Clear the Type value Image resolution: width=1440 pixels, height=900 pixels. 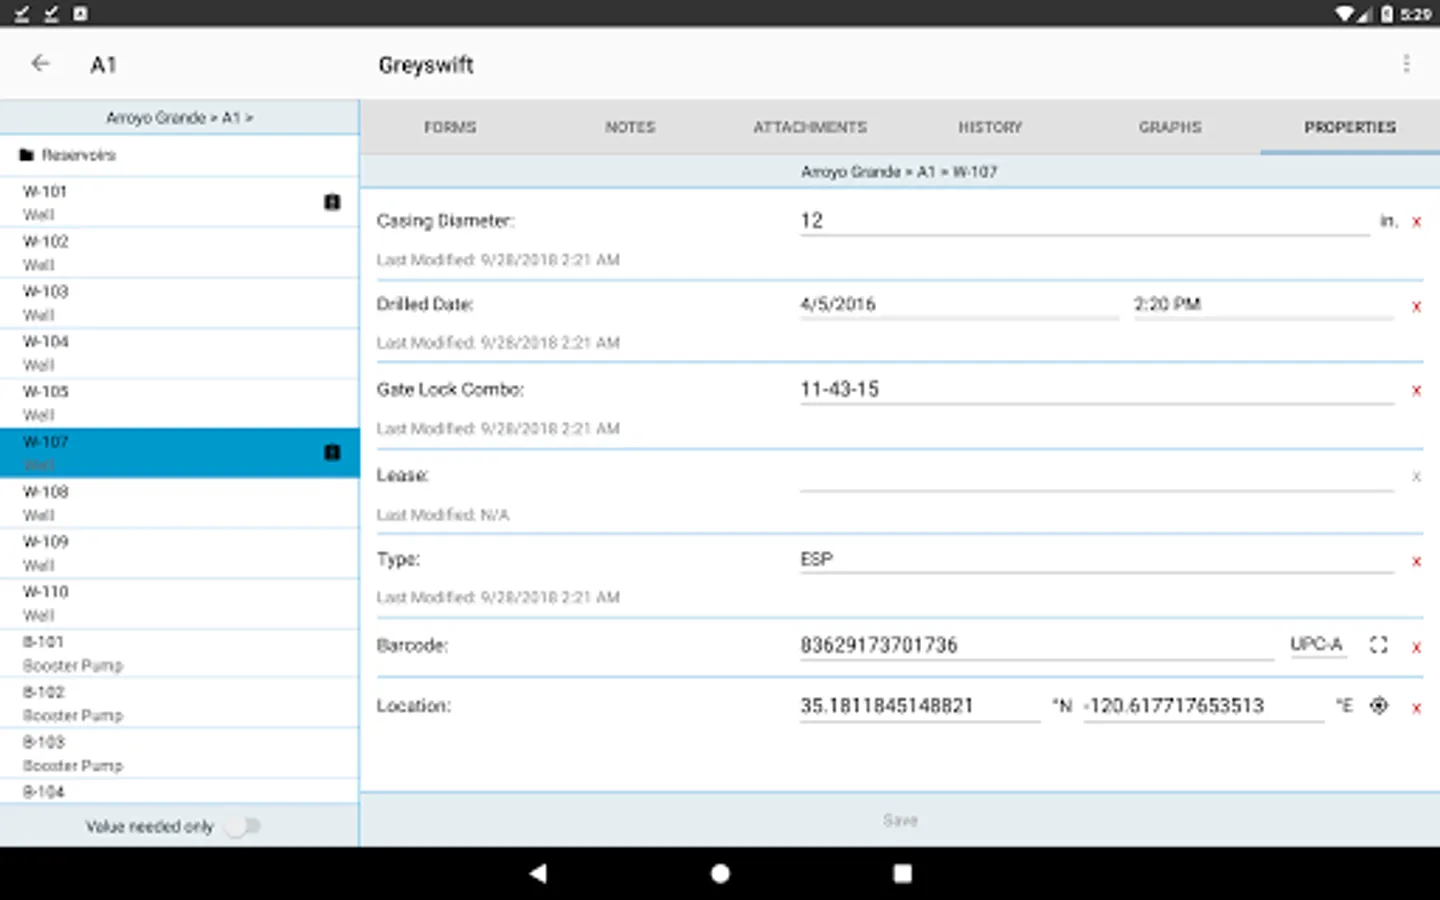point(1416,562)
